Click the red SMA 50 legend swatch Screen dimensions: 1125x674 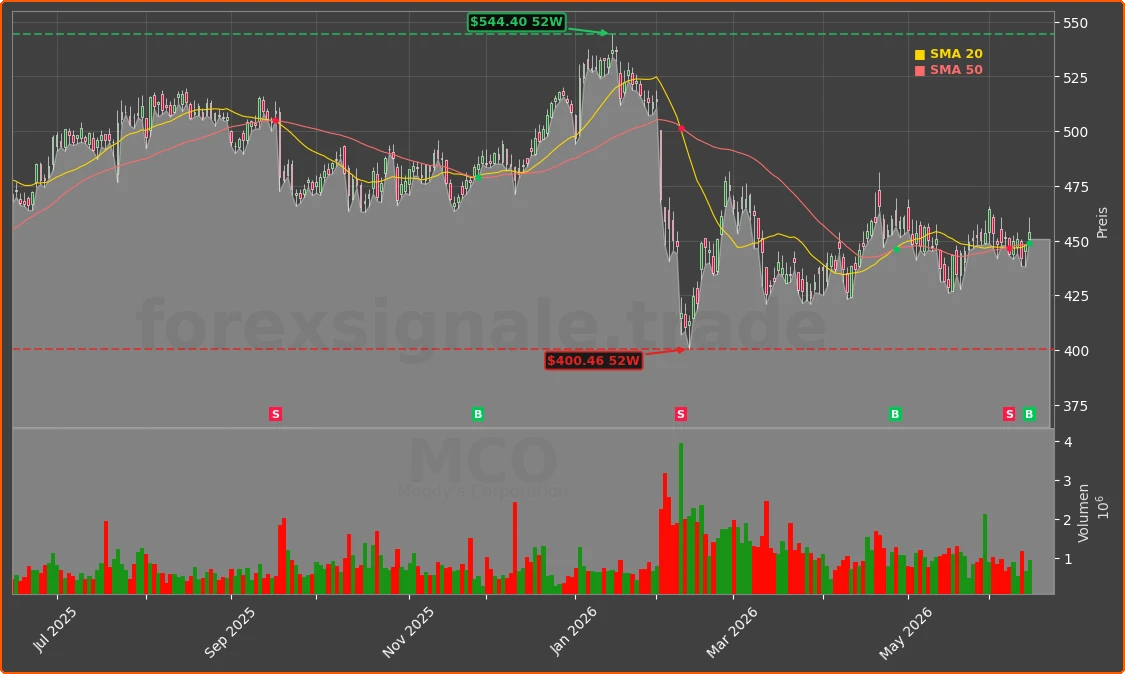tap(920, 70)
